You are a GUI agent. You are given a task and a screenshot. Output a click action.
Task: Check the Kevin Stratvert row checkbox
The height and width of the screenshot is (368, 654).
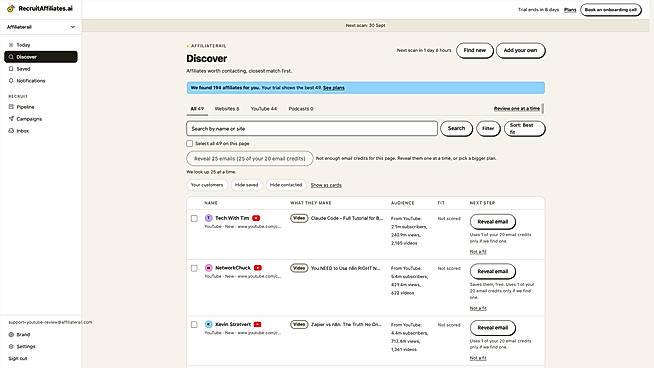point(194,325)
